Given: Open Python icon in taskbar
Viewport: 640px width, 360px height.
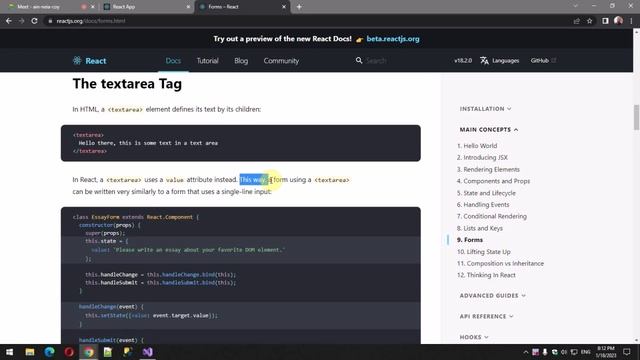Looking at the screenshot, I should (127, 352).
